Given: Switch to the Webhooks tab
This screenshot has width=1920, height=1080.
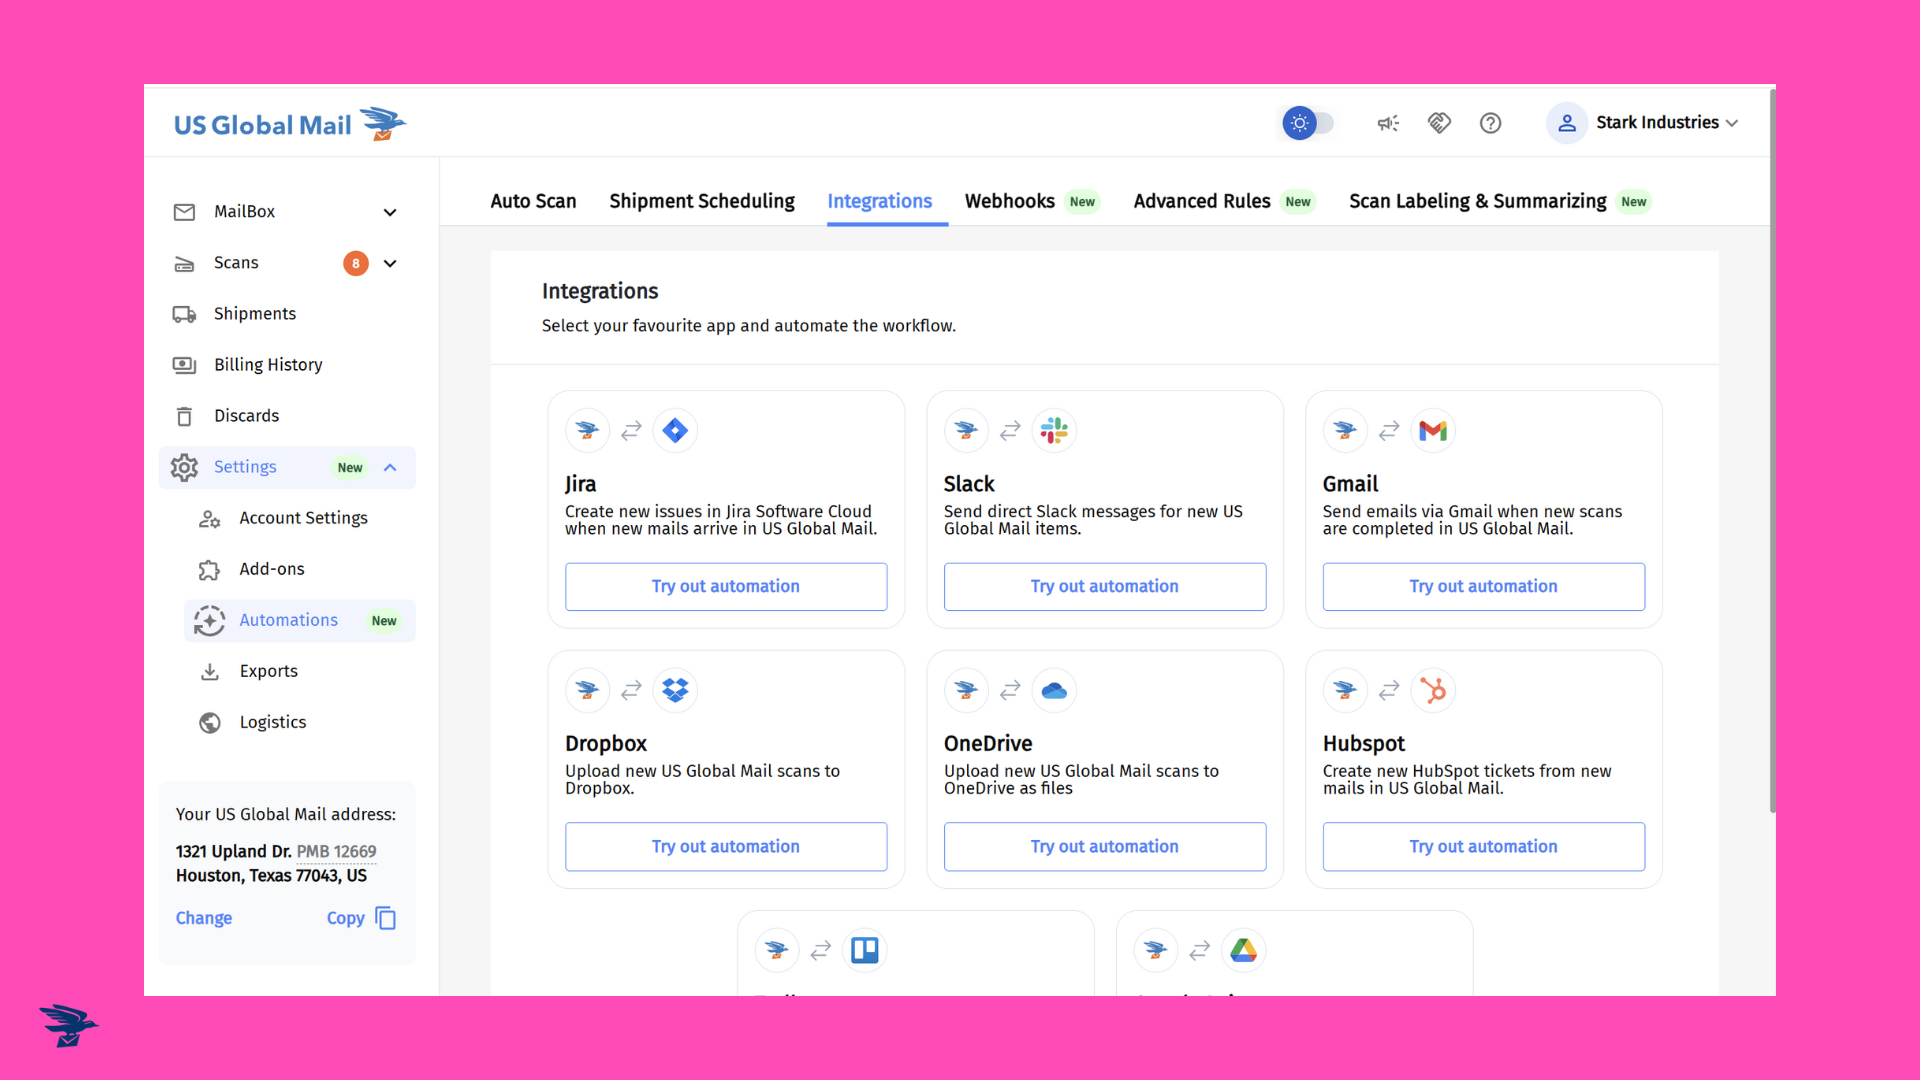Looking at the screenshot, I should (1010, 201).
